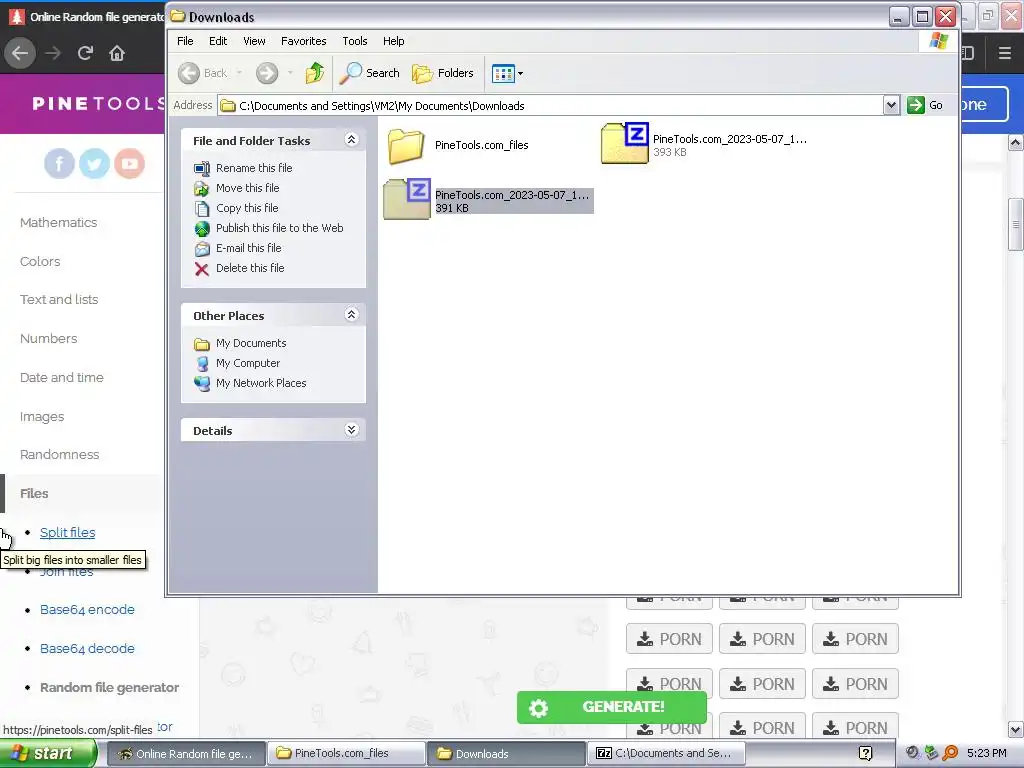Open the Views icon dropdown
Image resolution: width=1024 pixels, height=768 pixels.
(507, 73)
